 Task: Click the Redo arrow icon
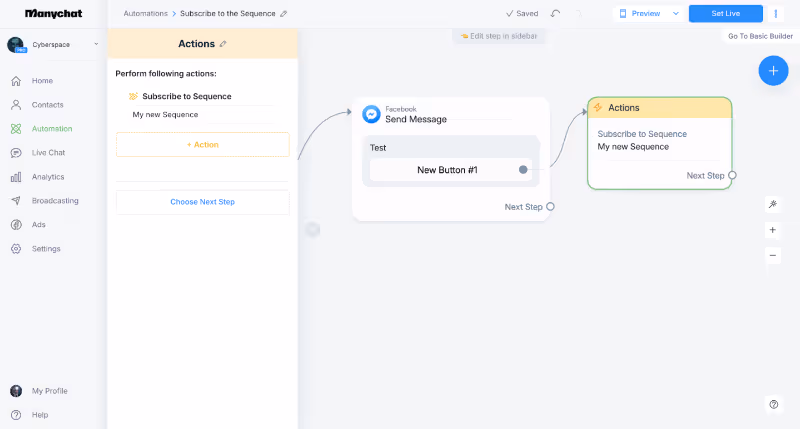point(578,14)
